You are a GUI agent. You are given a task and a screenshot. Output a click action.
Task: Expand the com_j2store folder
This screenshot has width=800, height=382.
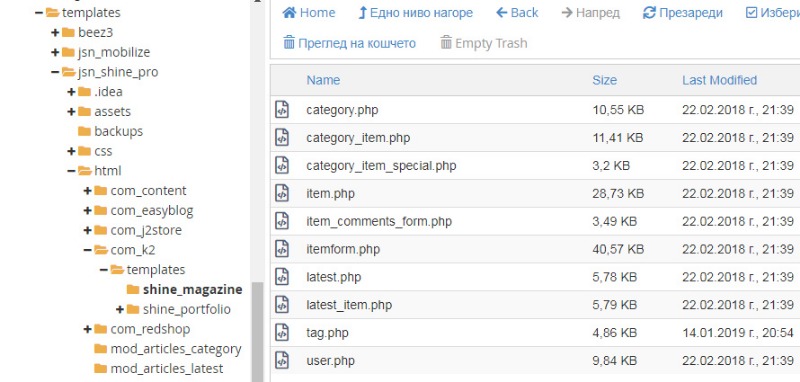[87, 230]
